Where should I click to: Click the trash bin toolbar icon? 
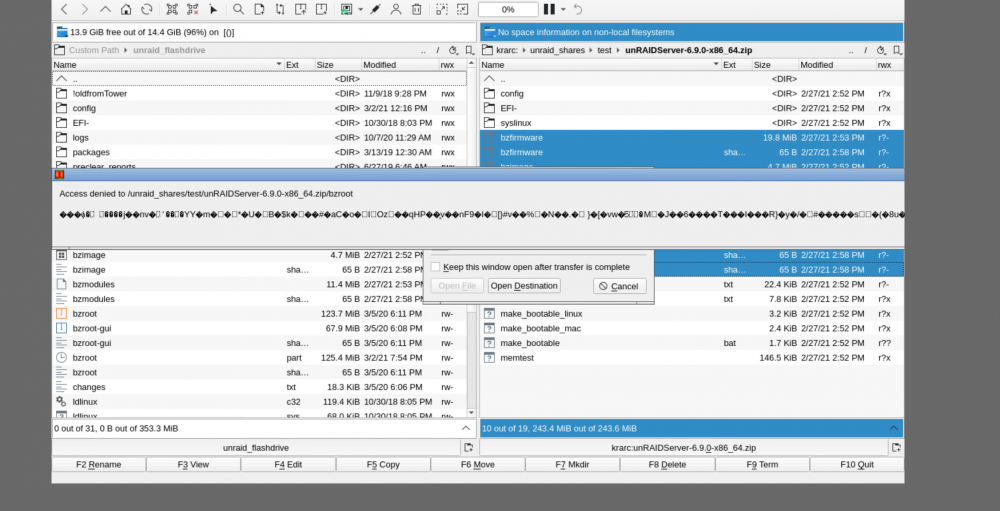point(416,10)
